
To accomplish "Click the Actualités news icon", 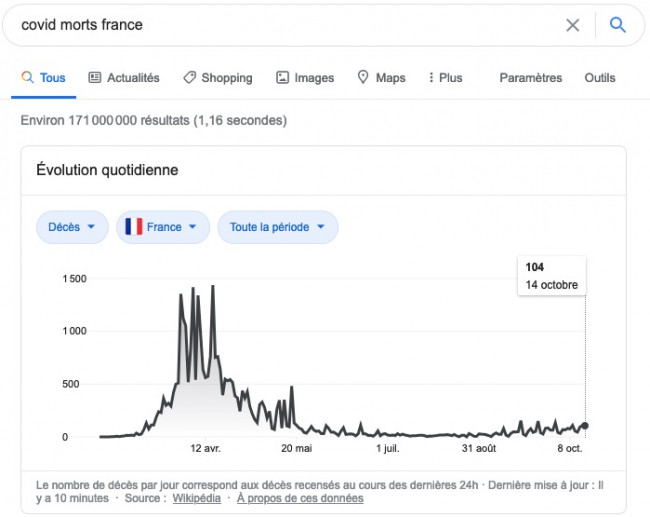I will point(95,78).
